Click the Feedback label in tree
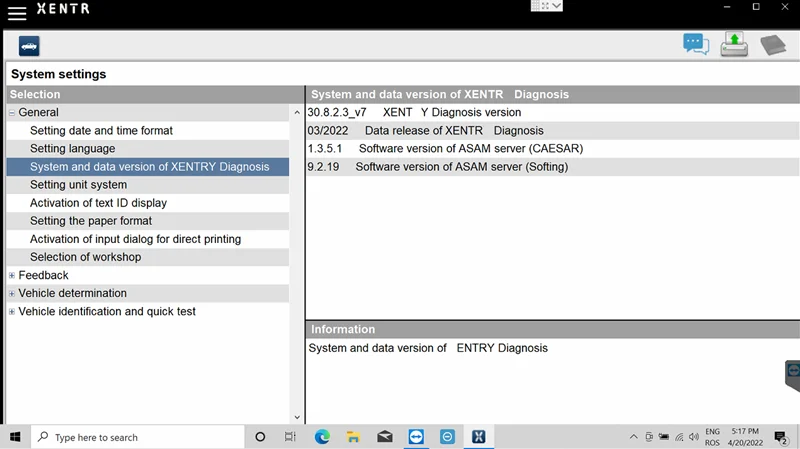Image resolution: width=800 pixels, height=449 pixels. pos(43,276)
